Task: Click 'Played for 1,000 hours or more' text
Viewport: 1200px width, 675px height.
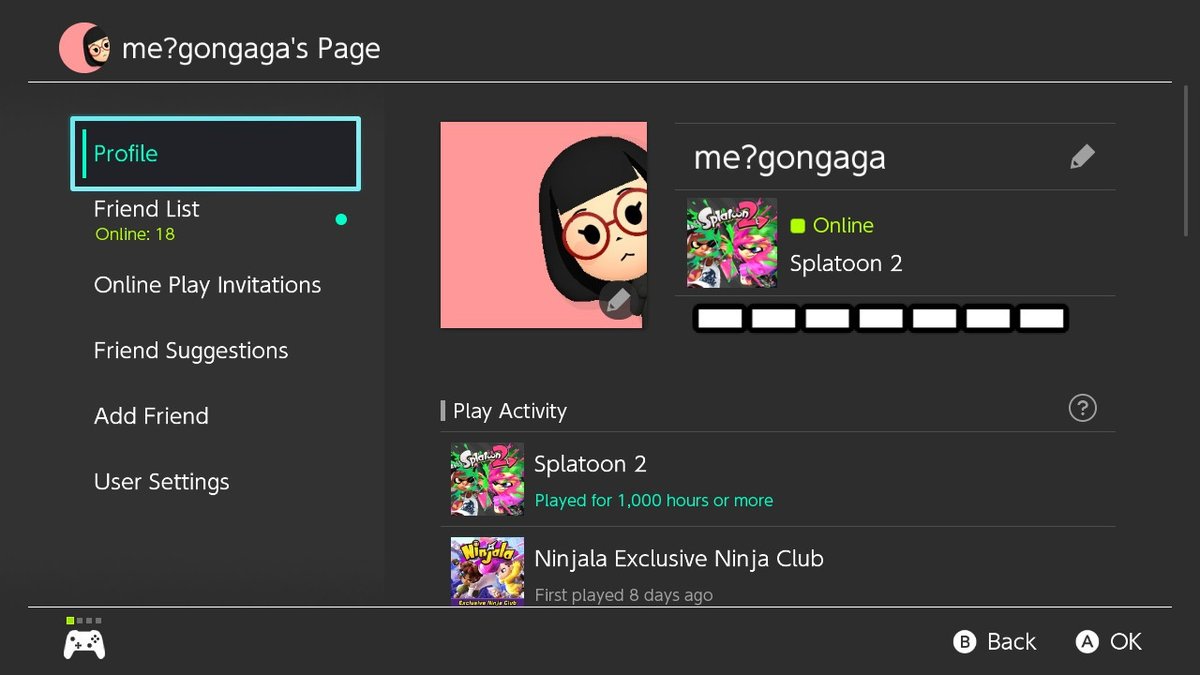Action: pos(654,500)
